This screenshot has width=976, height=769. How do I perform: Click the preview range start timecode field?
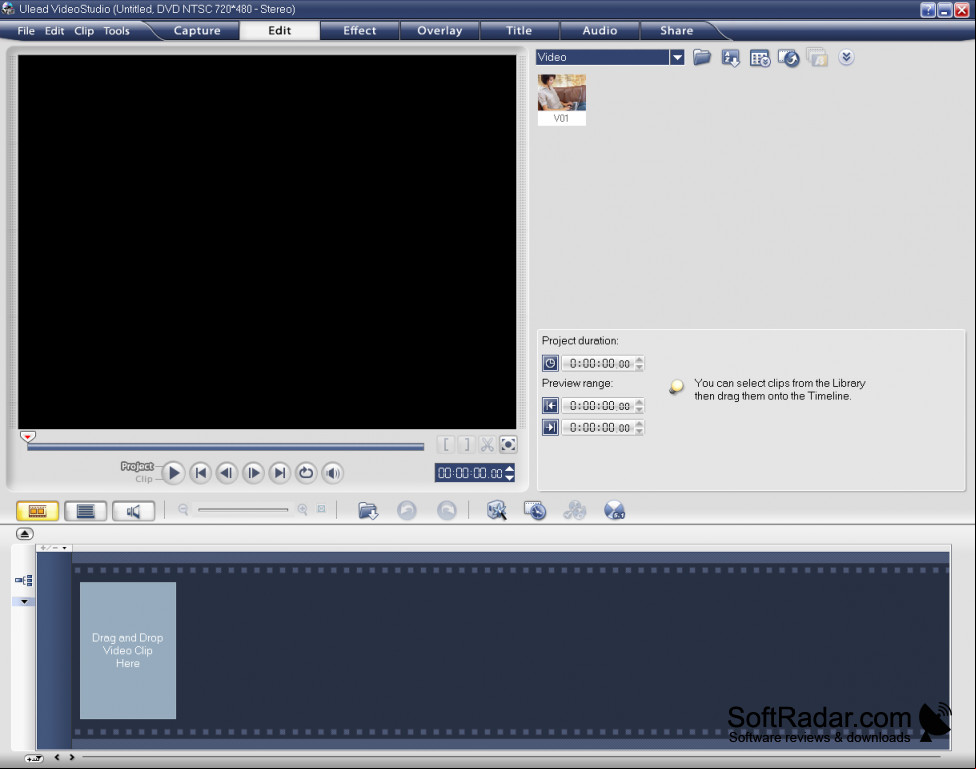click(598, 406)
